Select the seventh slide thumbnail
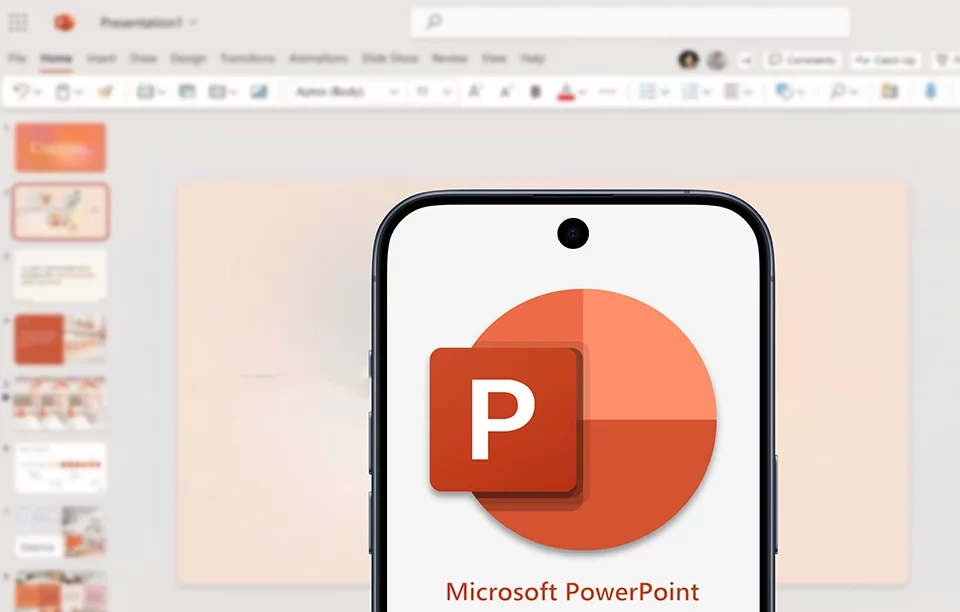Screen dimensions: 960x612 pyautogui.click(x=61, y=531)
